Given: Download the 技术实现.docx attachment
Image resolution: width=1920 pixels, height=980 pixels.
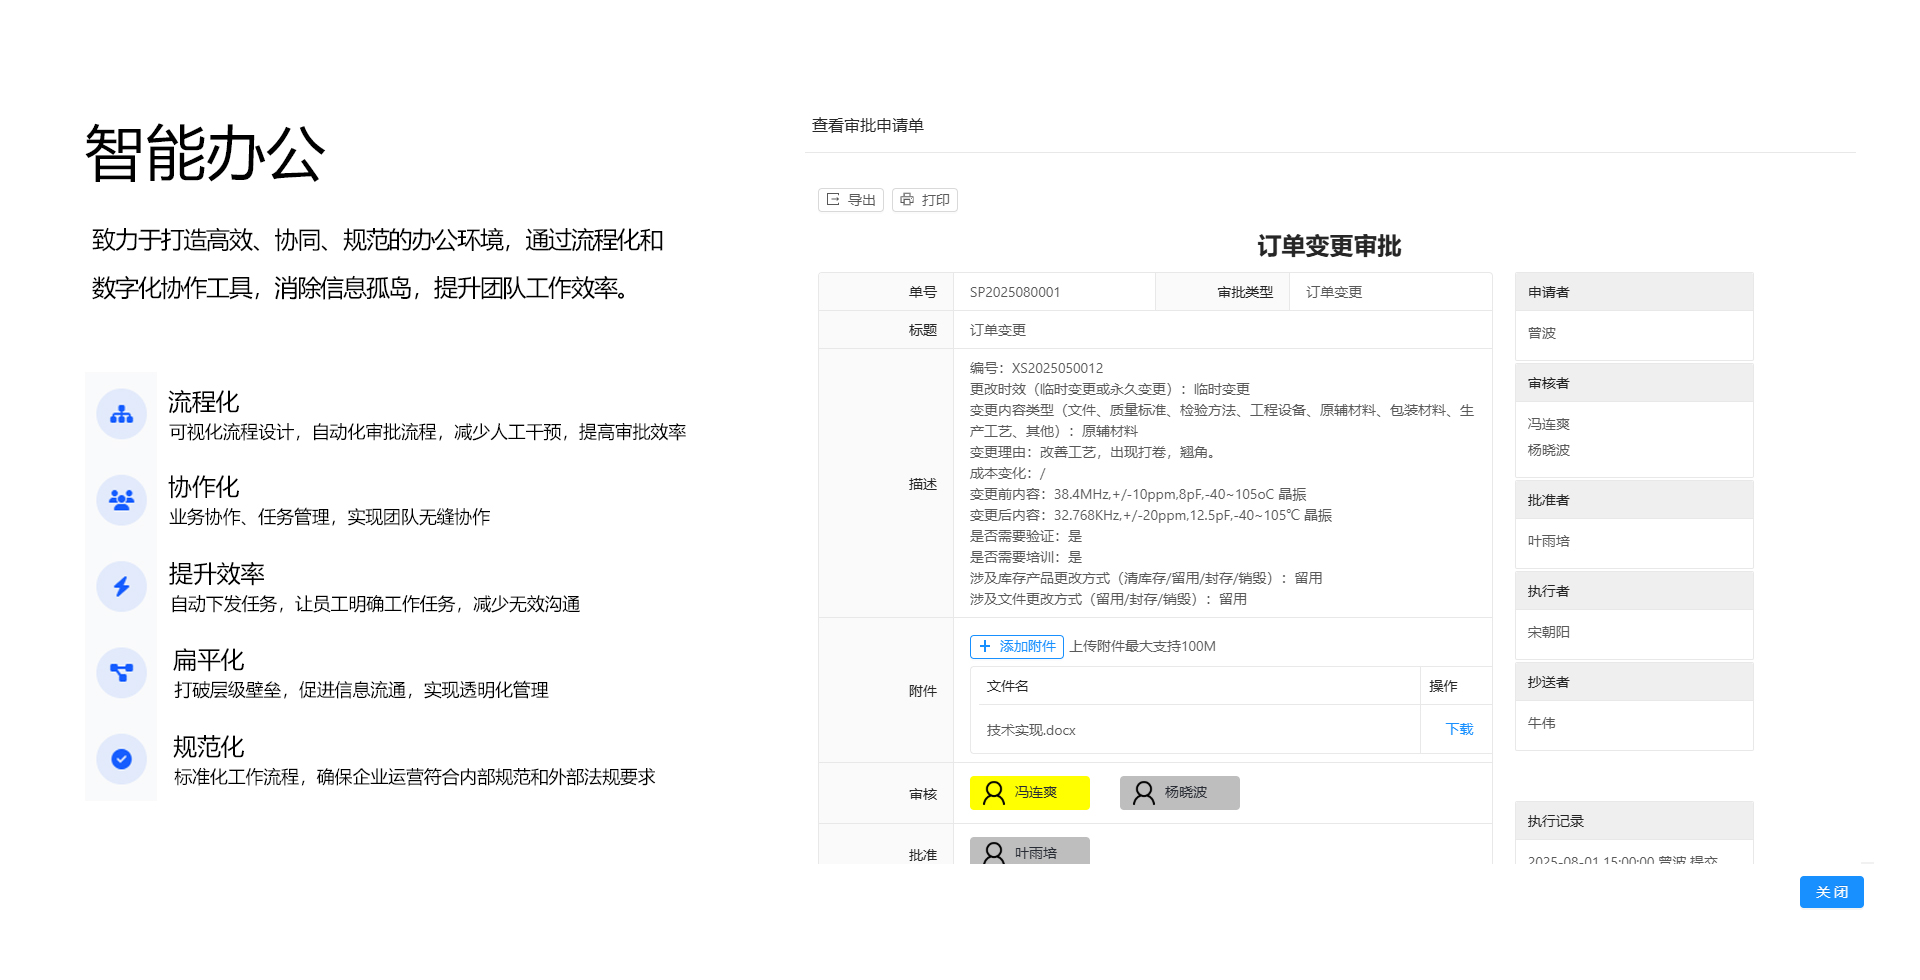Looking at the screenshot, I should 1459,730.
